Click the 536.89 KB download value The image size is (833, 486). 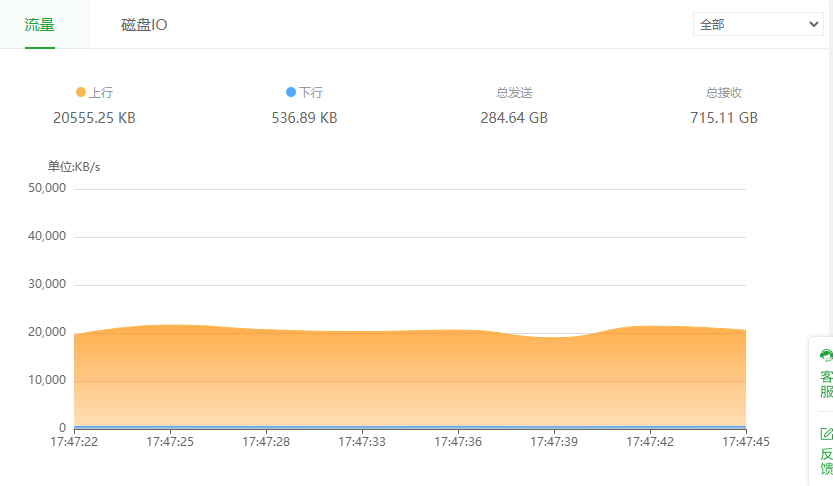coord(304,118)
